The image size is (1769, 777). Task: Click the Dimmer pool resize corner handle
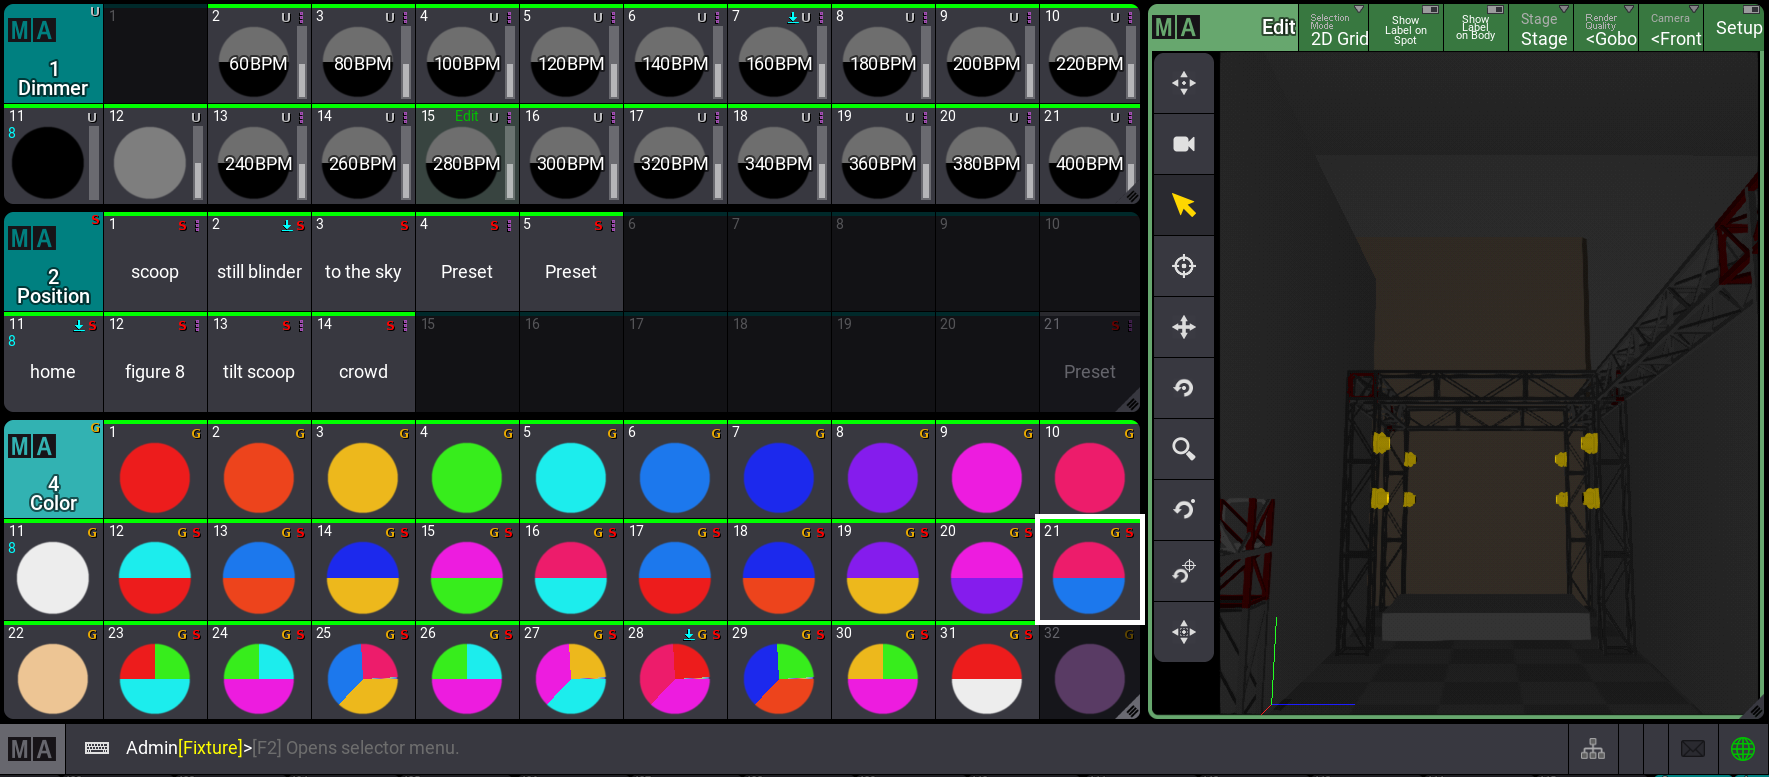click(1132, 196)
